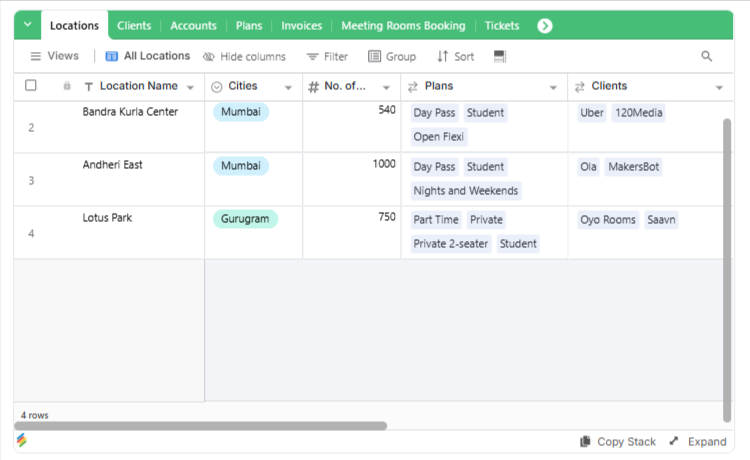Open the Views menu
Screen dimensions: 750x460
click(x=55, y=56)
